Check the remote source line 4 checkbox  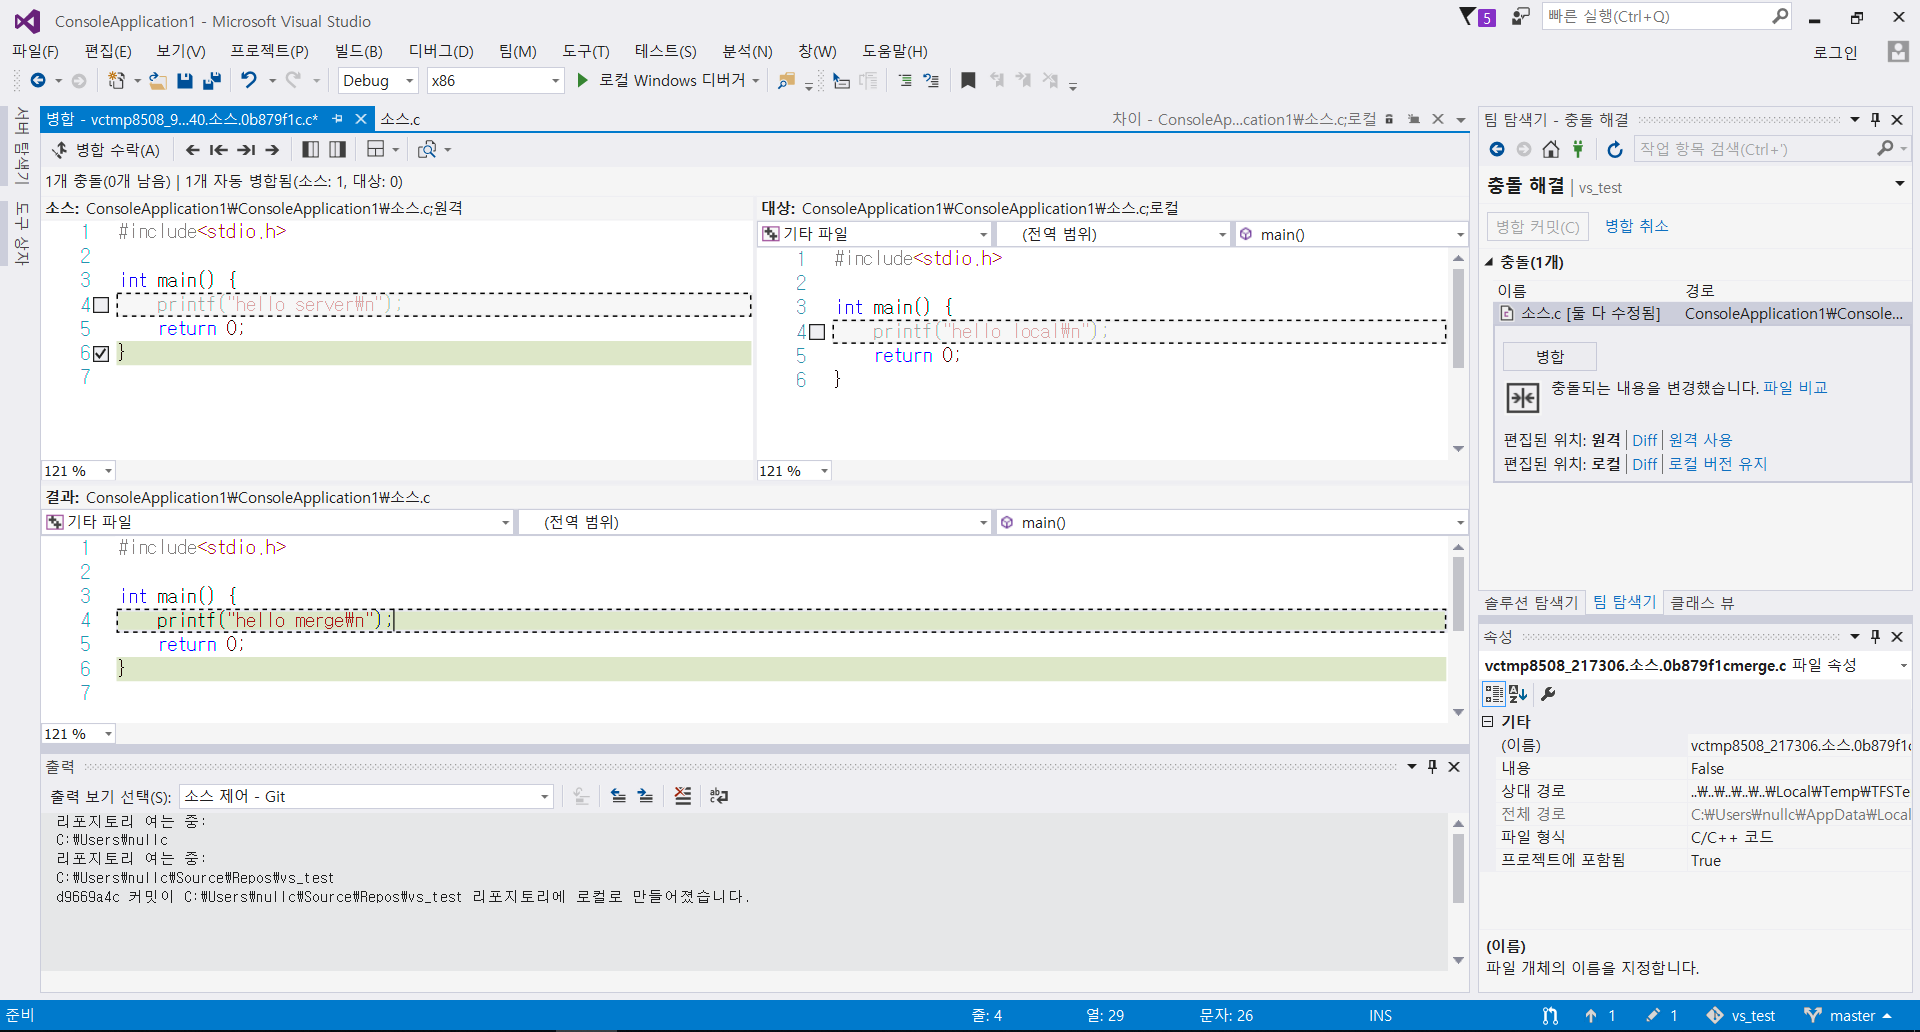point(101,305)
